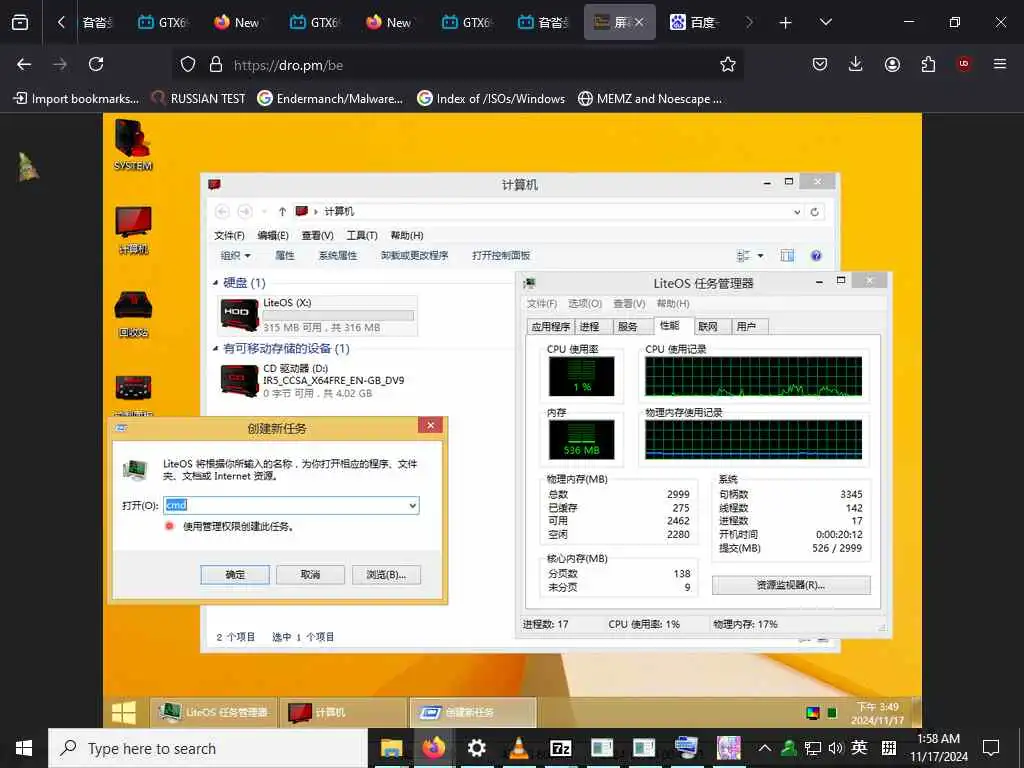Open the Index of /ISOs/Windows bookmark
This screenshot has width=1024, height=768.
491,99
